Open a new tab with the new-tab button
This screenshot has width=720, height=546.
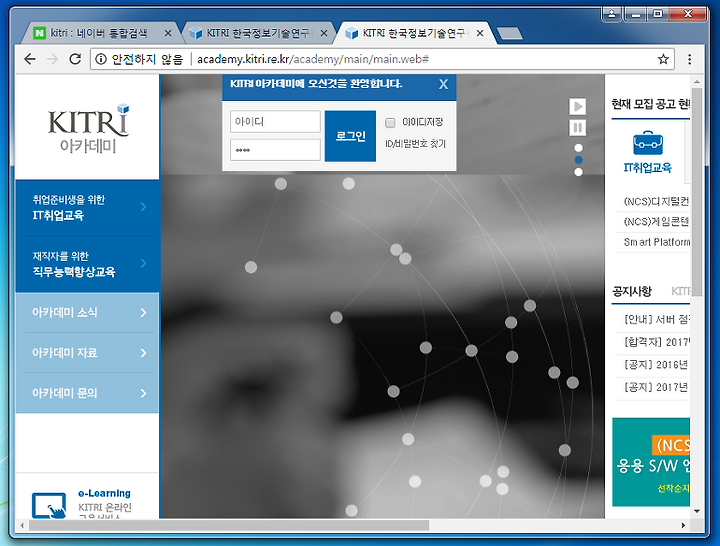pos(510,33)
